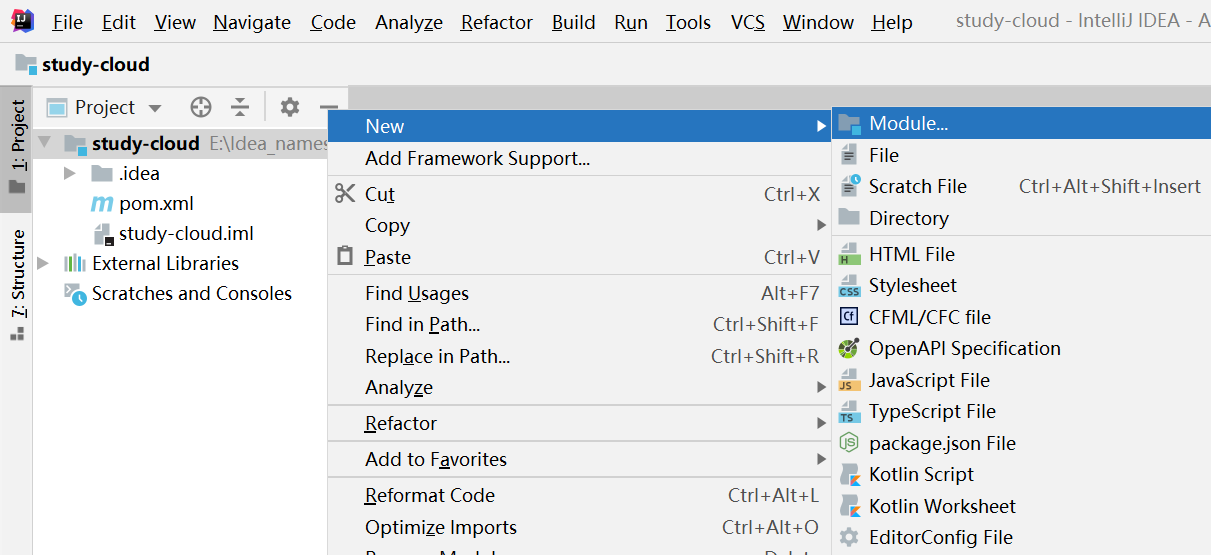Image resolution: width=1211 pixels, height=555 pixels.
Task: Click the collapse all icon in Project panel
Action: coord(240,107)
